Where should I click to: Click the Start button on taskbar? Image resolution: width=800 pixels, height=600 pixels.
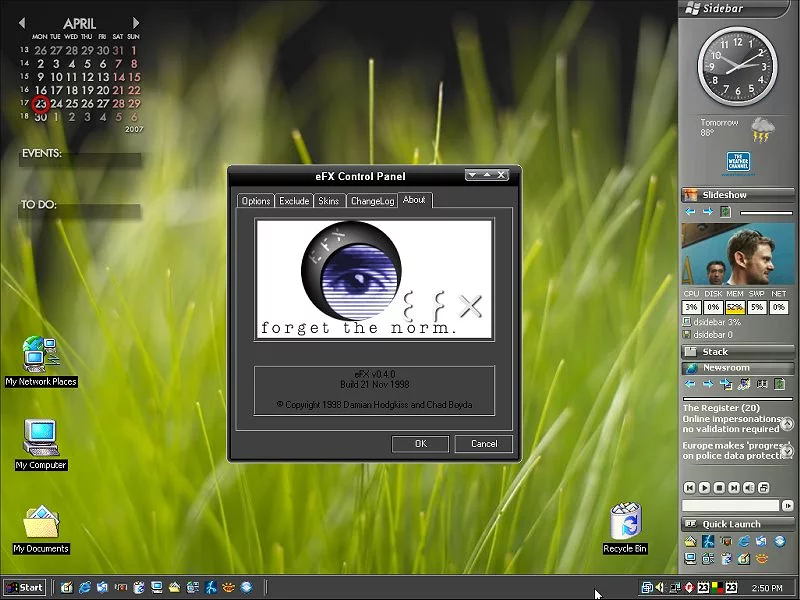[x=24, y=587]
